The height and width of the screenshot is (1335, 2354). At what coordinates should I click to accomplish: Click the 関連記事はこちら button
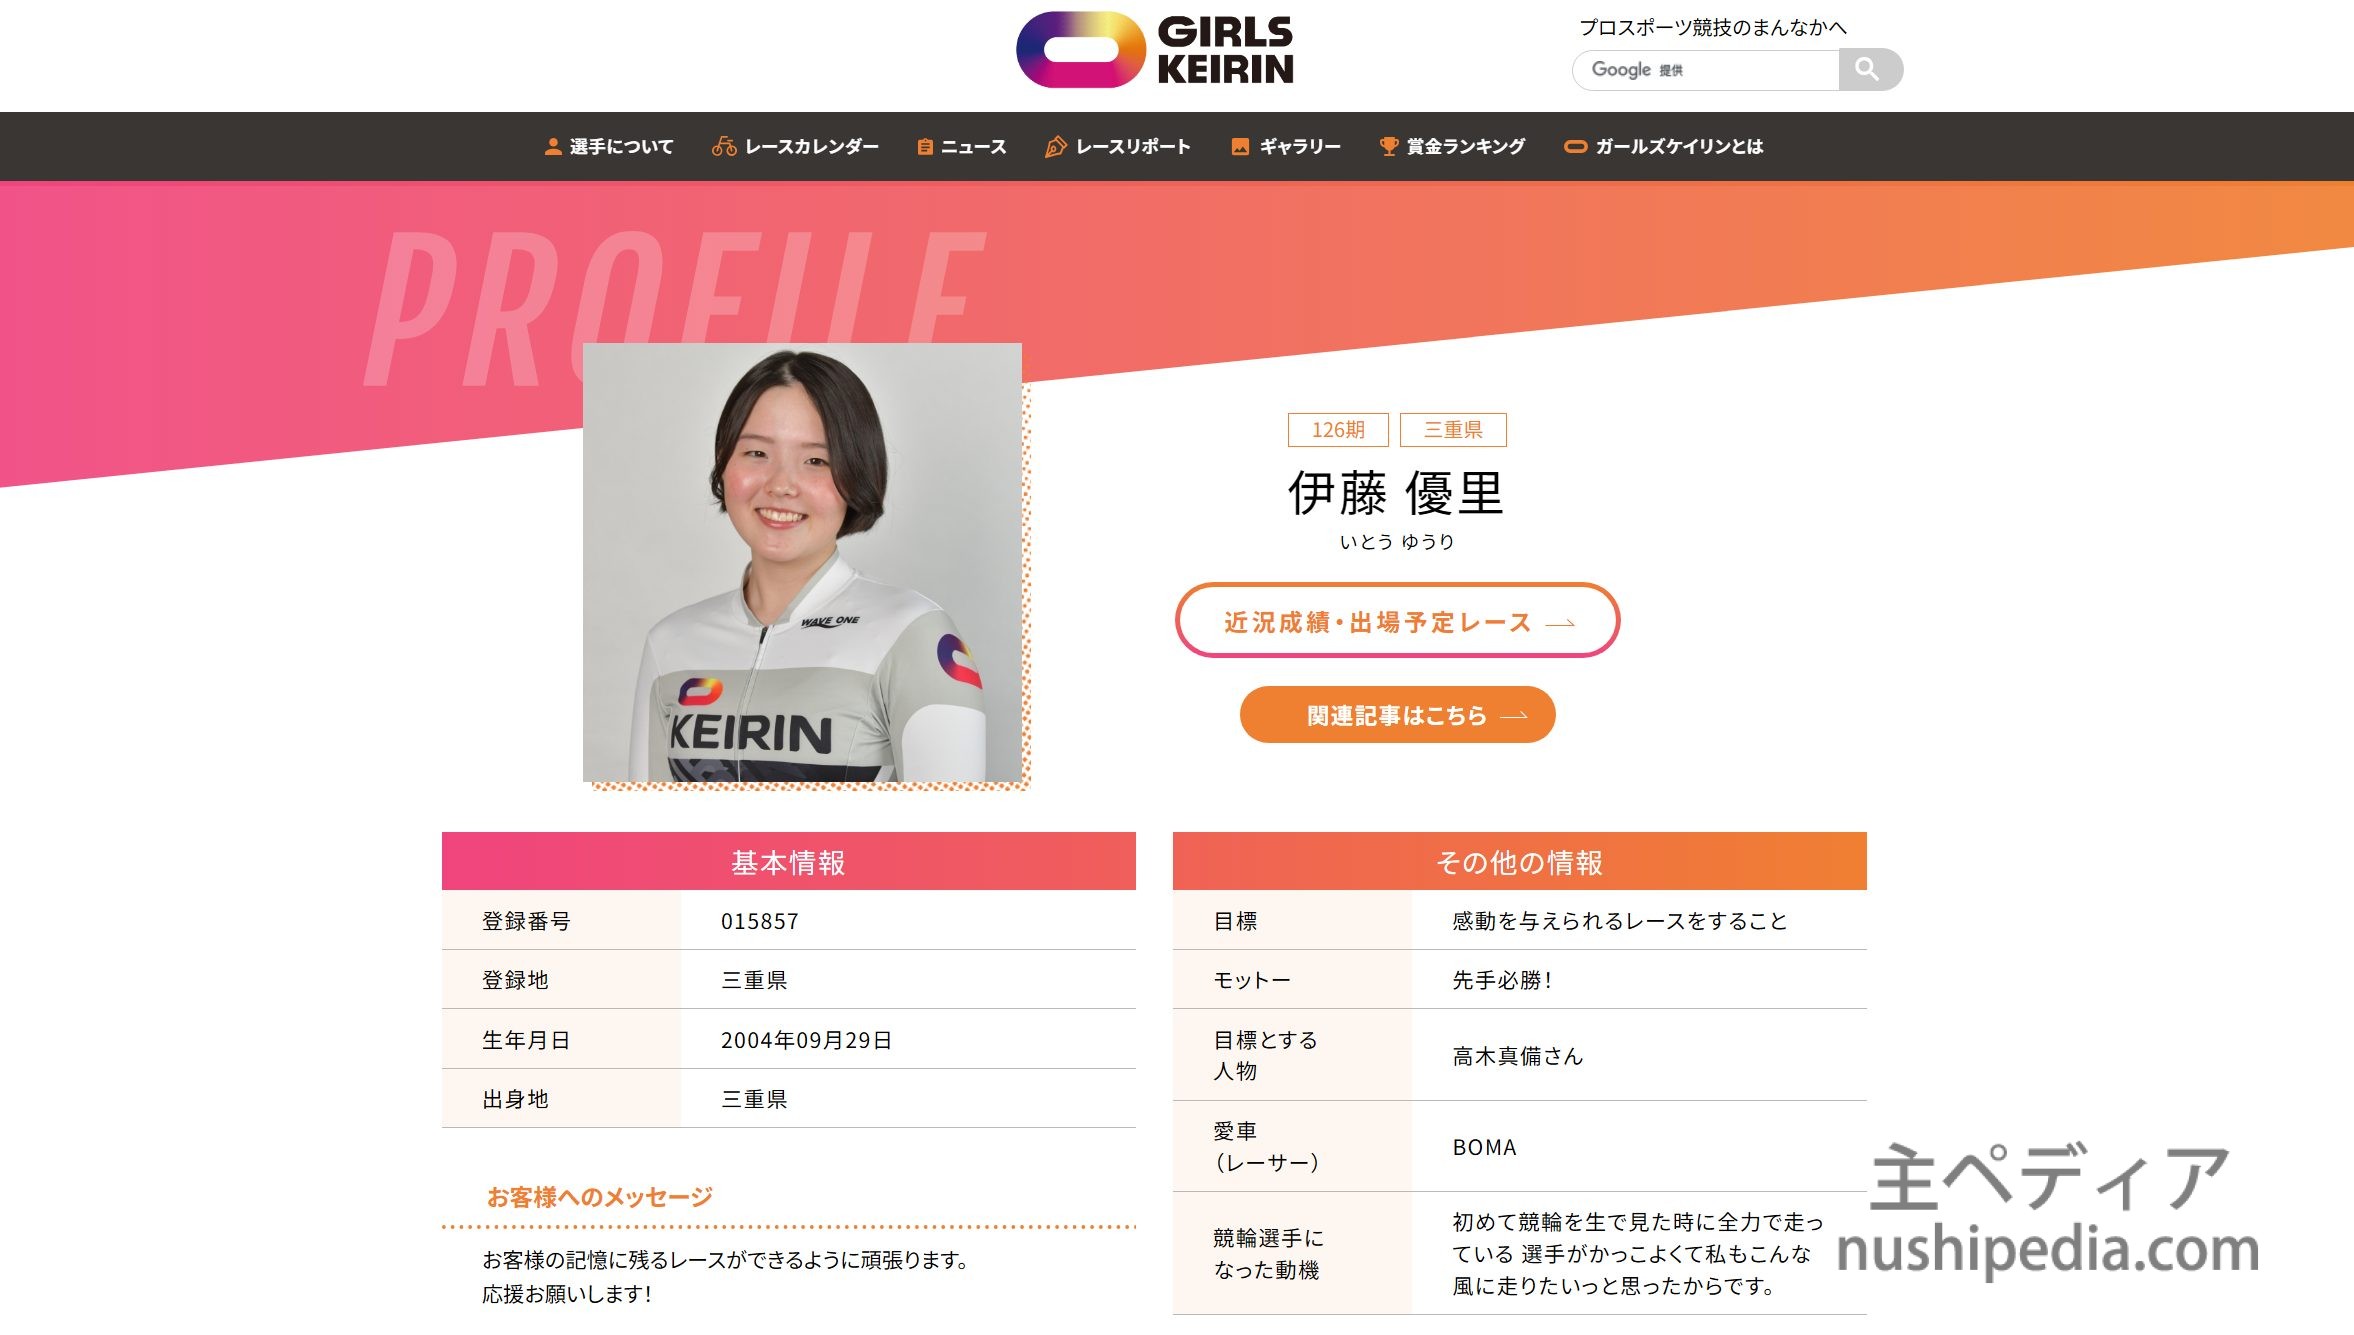coord(1397,715)
